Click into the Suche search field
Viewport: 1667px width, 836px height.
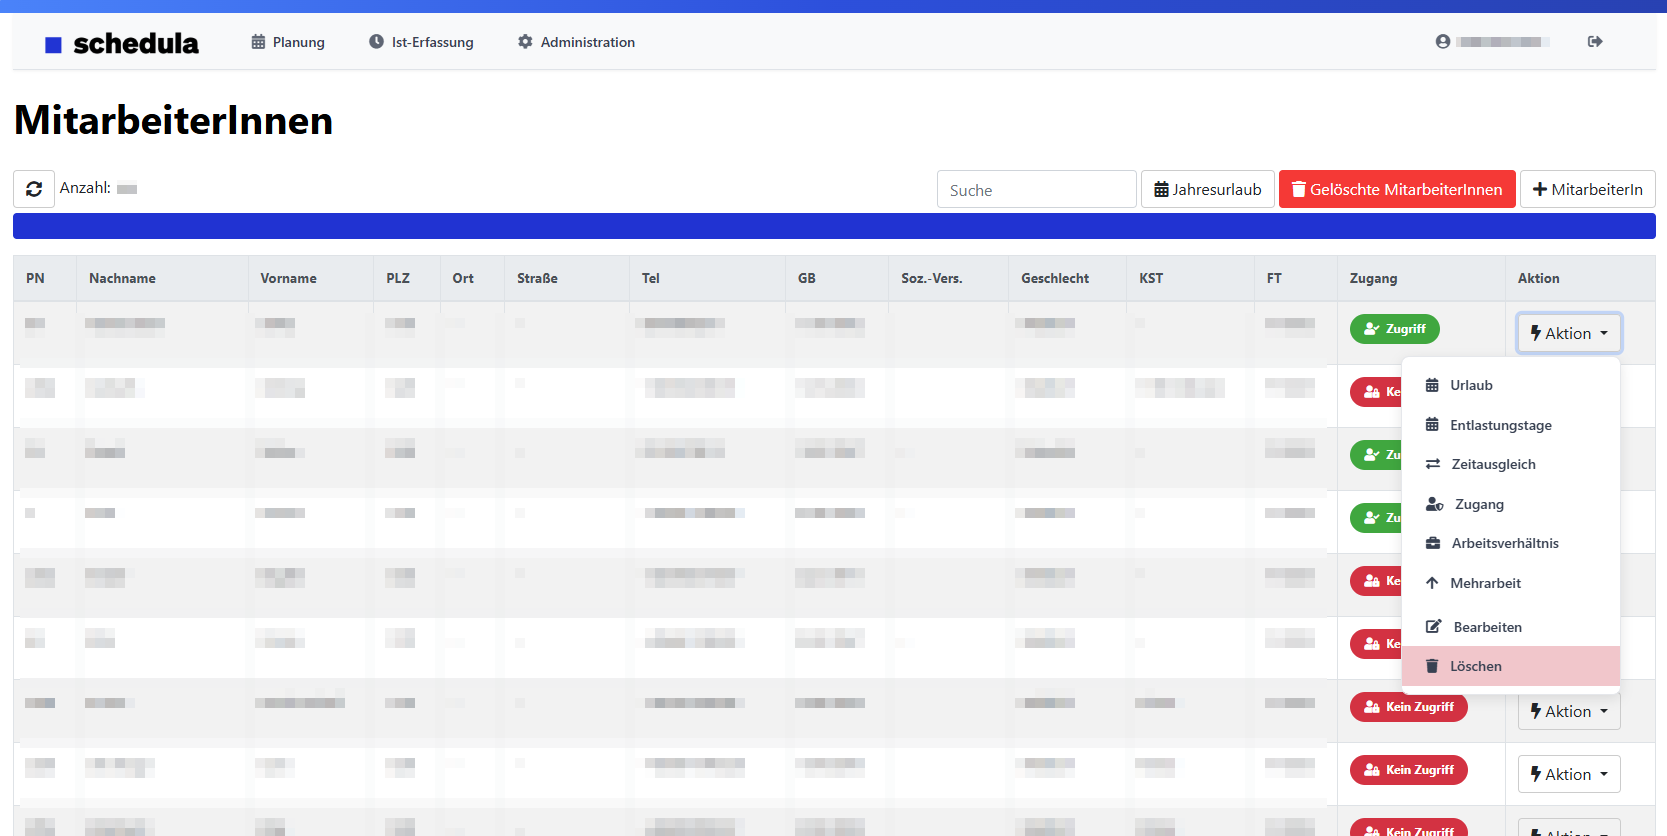tap(1036, 190)
